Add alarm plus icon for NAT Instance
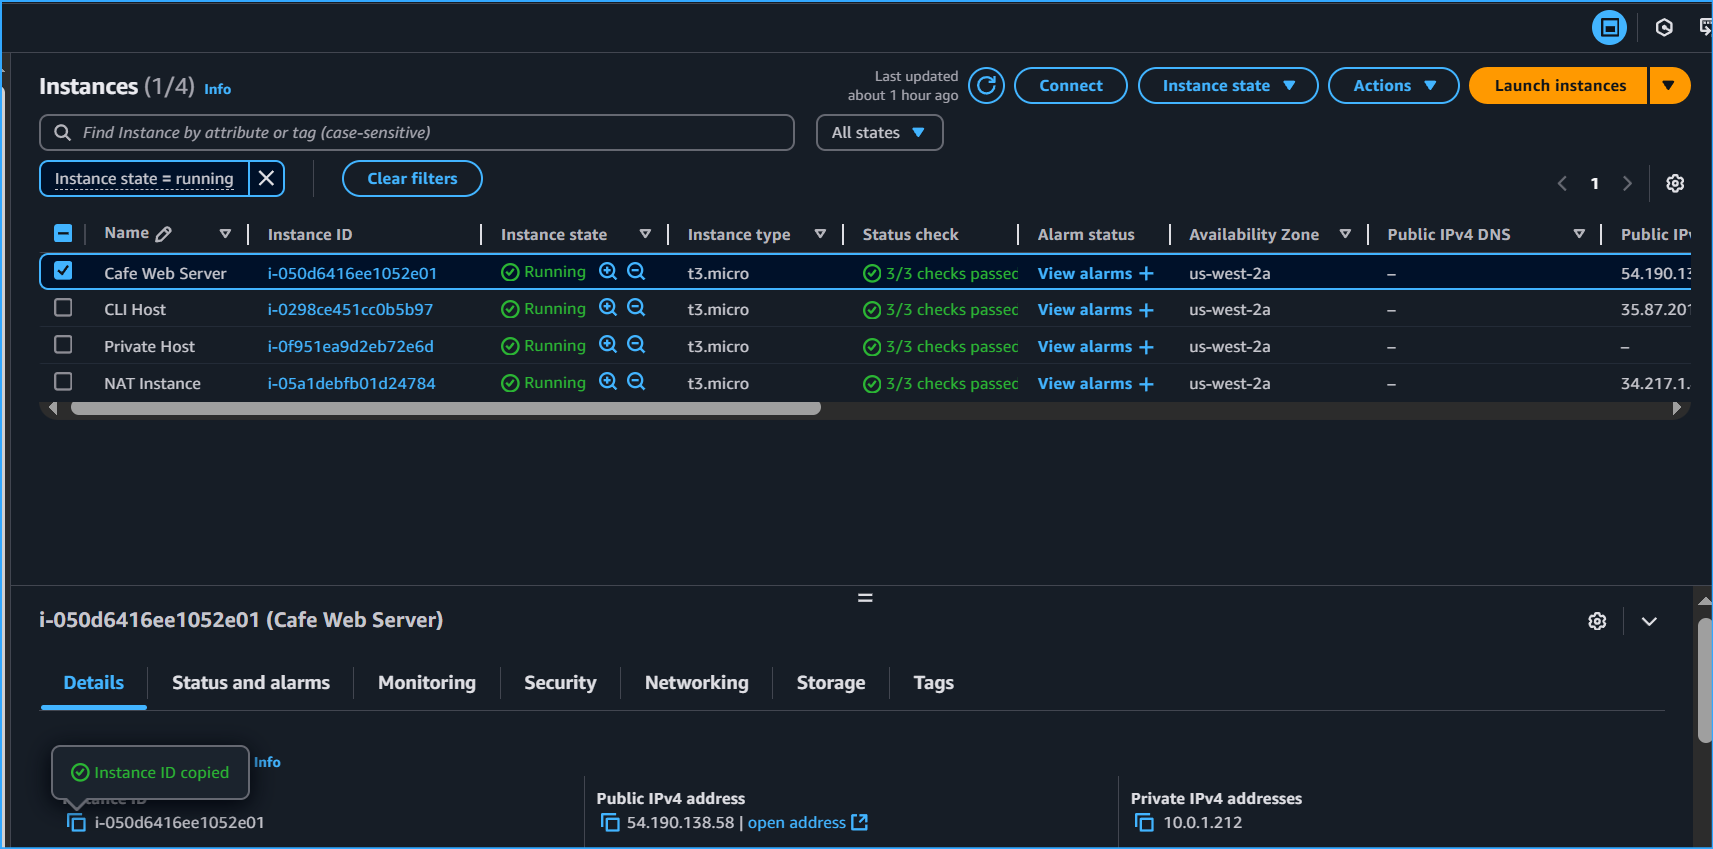The height and width of the screenshot is (849, 1713). click(1146, 384)
